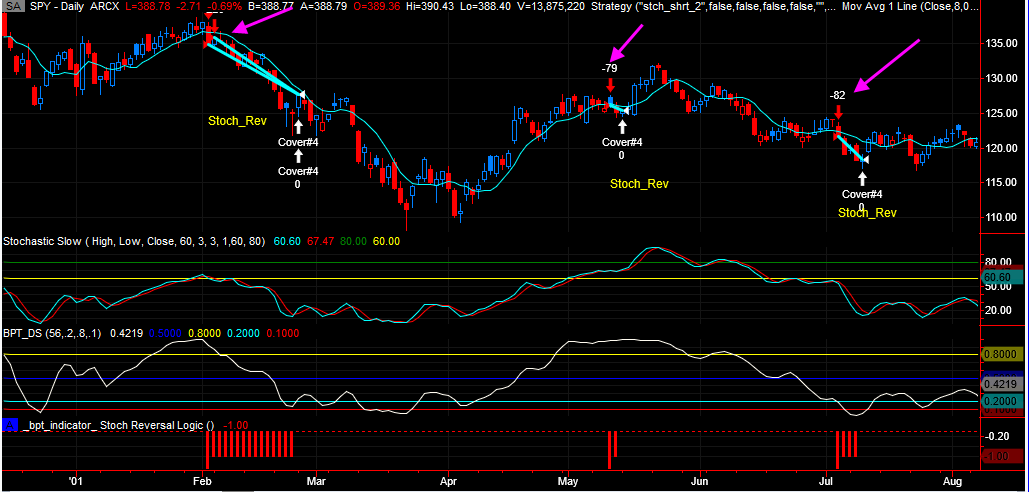Click the yellow 0.8000 marker on BPT_DS axis
Image resolution: width=1029 pixels, height=492 pixels.
coord(1000,354)
